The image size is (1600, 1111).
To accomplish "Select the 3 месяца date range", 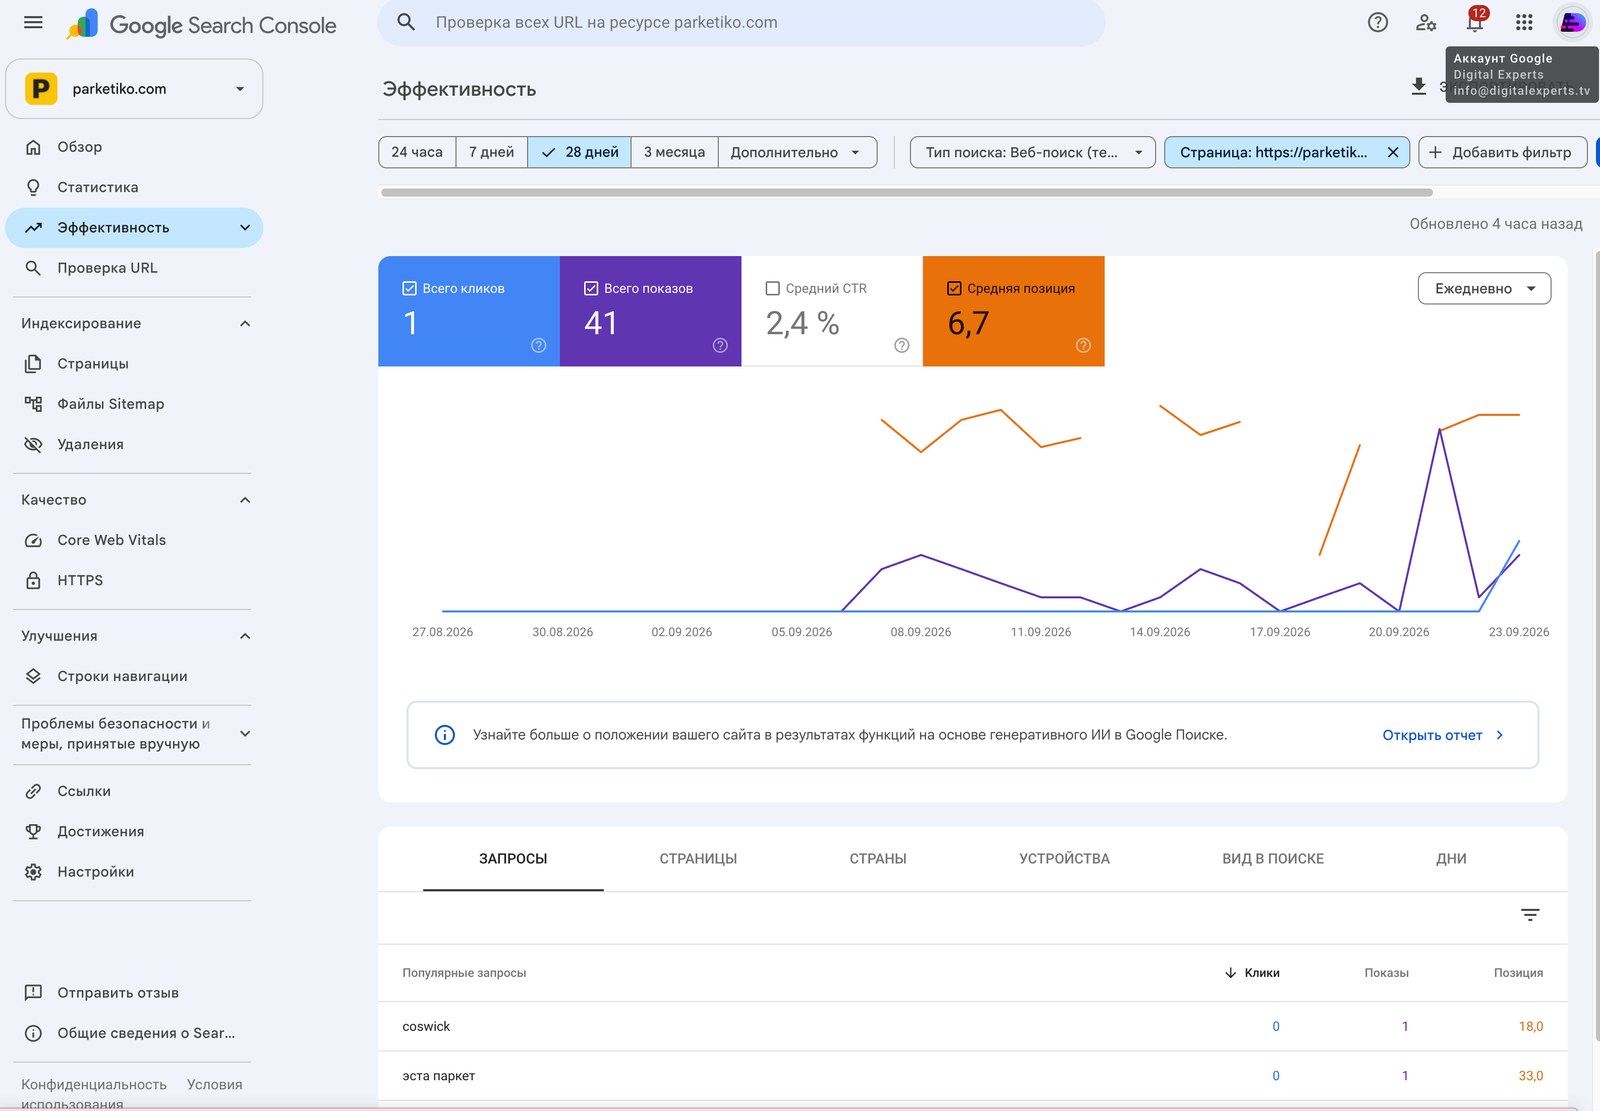I will pyautogui.click(x=674, y=152).
